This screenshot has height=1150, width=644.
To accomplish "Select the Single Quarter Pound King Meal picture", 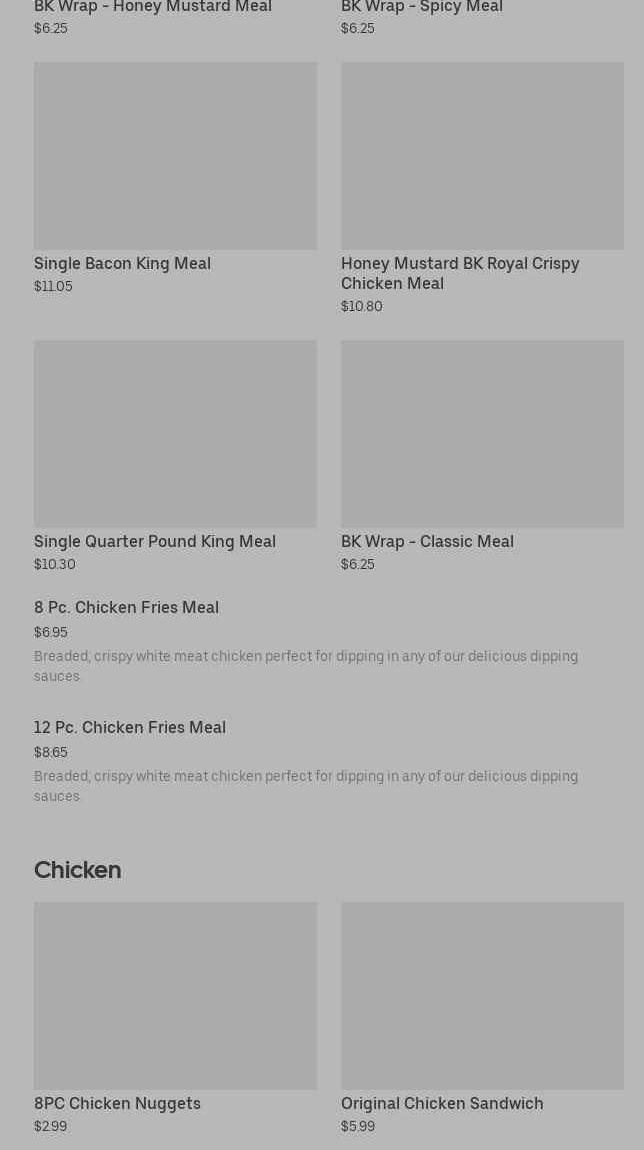I will (175, 434).
